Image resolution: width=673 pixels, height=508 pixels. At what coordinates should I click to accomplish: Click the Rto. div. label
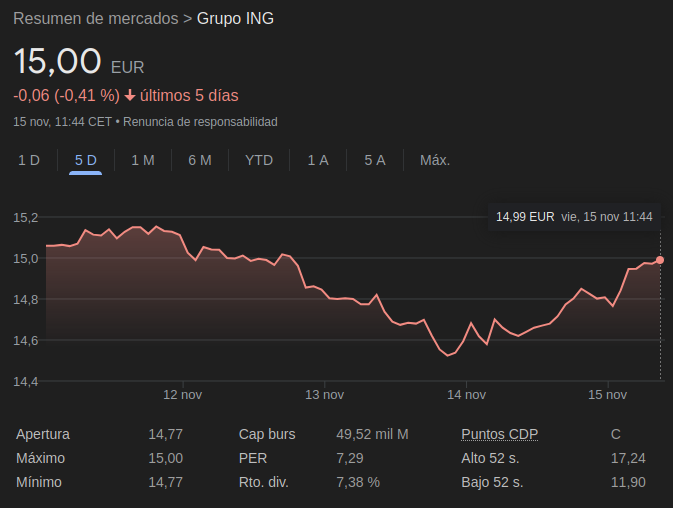(x=264, y=482)
